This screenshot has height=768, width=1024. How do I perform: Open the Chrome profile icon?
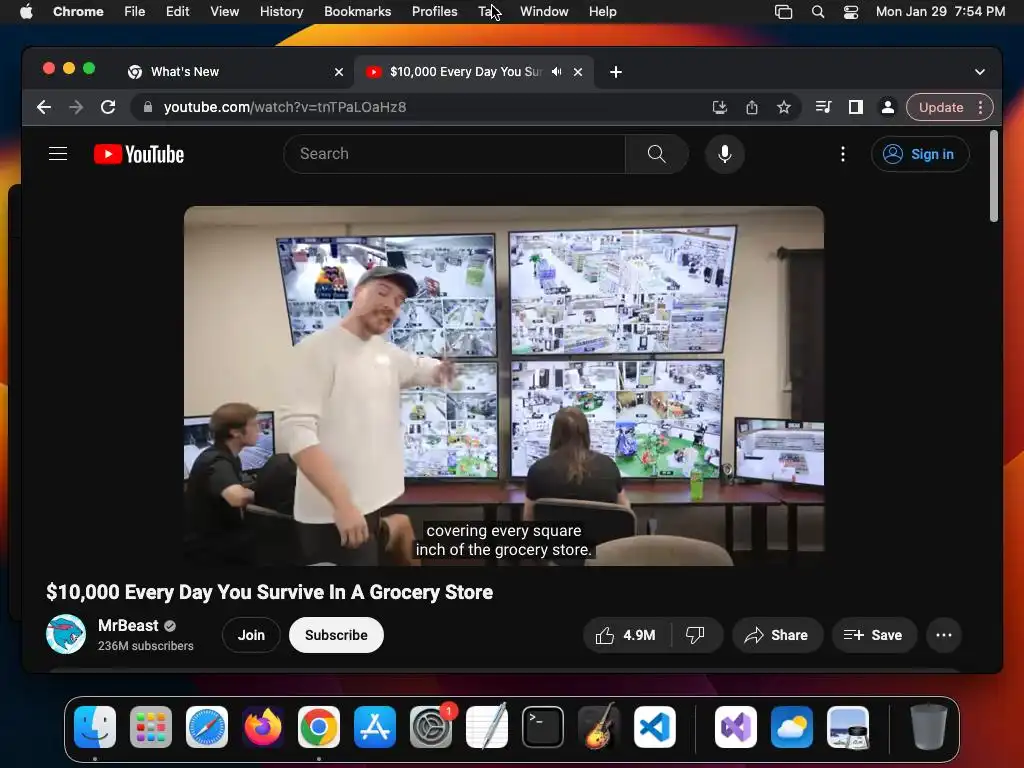tap(888, 107)
